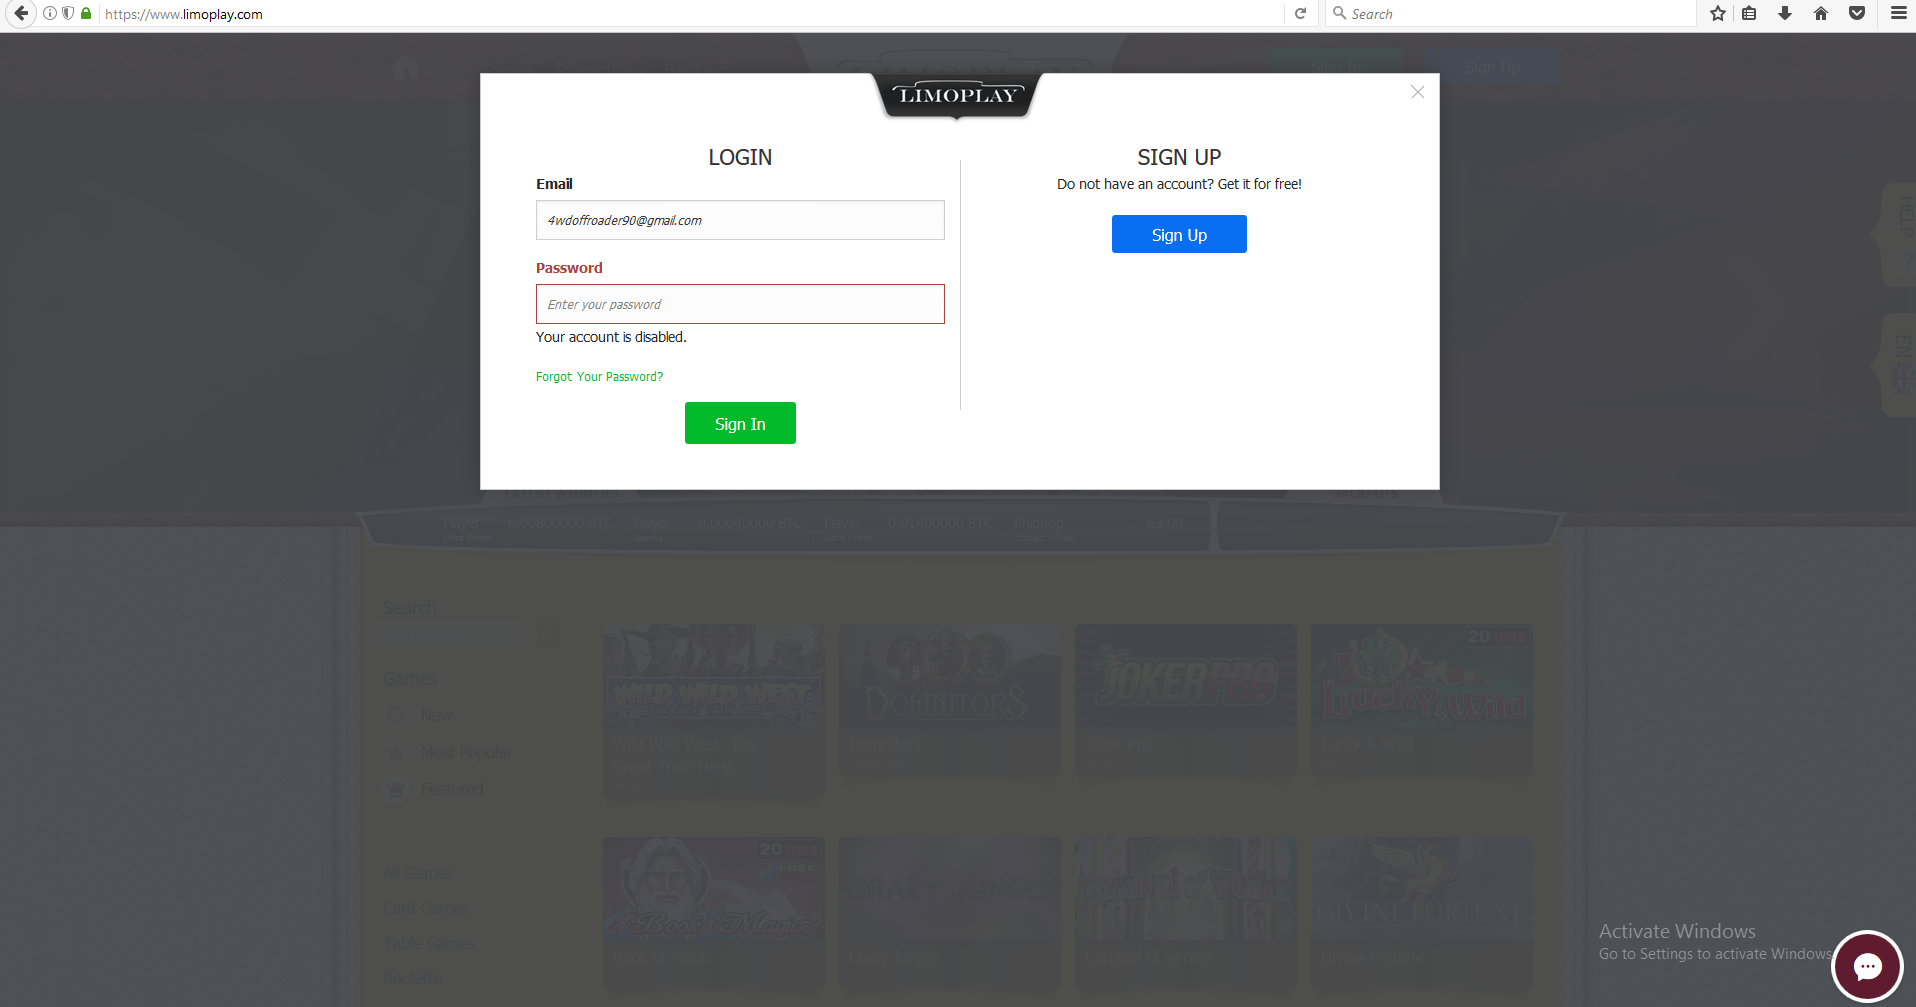Save the page to Pocket
1916x1007 pixels.
pos(1857,14)
